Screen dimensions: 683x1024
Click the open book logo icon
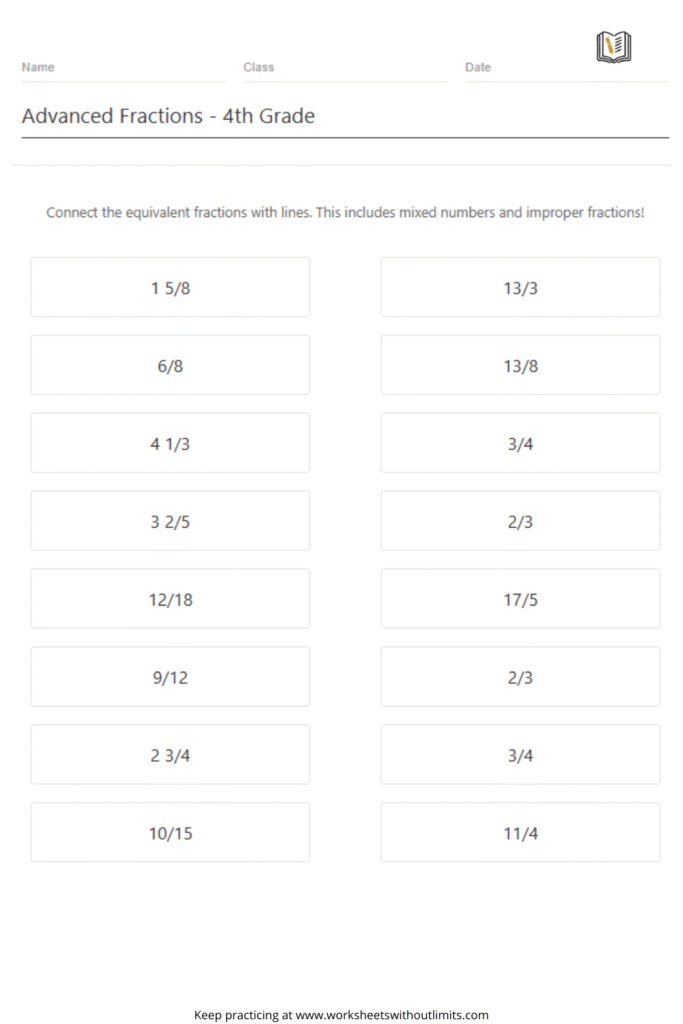point(614,47)
